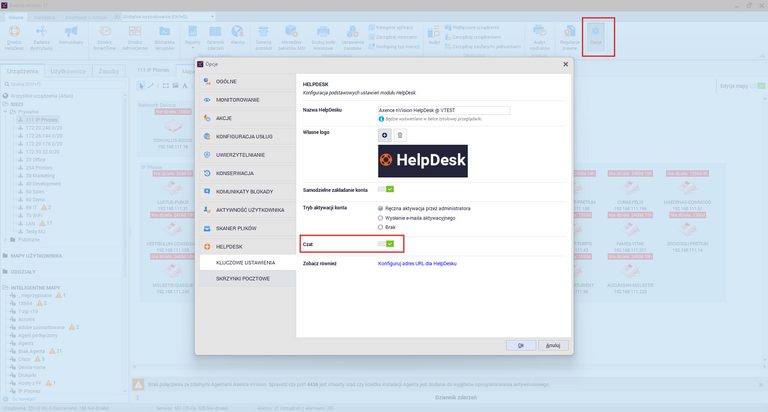Click the add custom logo plus icon
Image resolution: width=768 pixels, height=412 pixels.
tap(384, 135)
